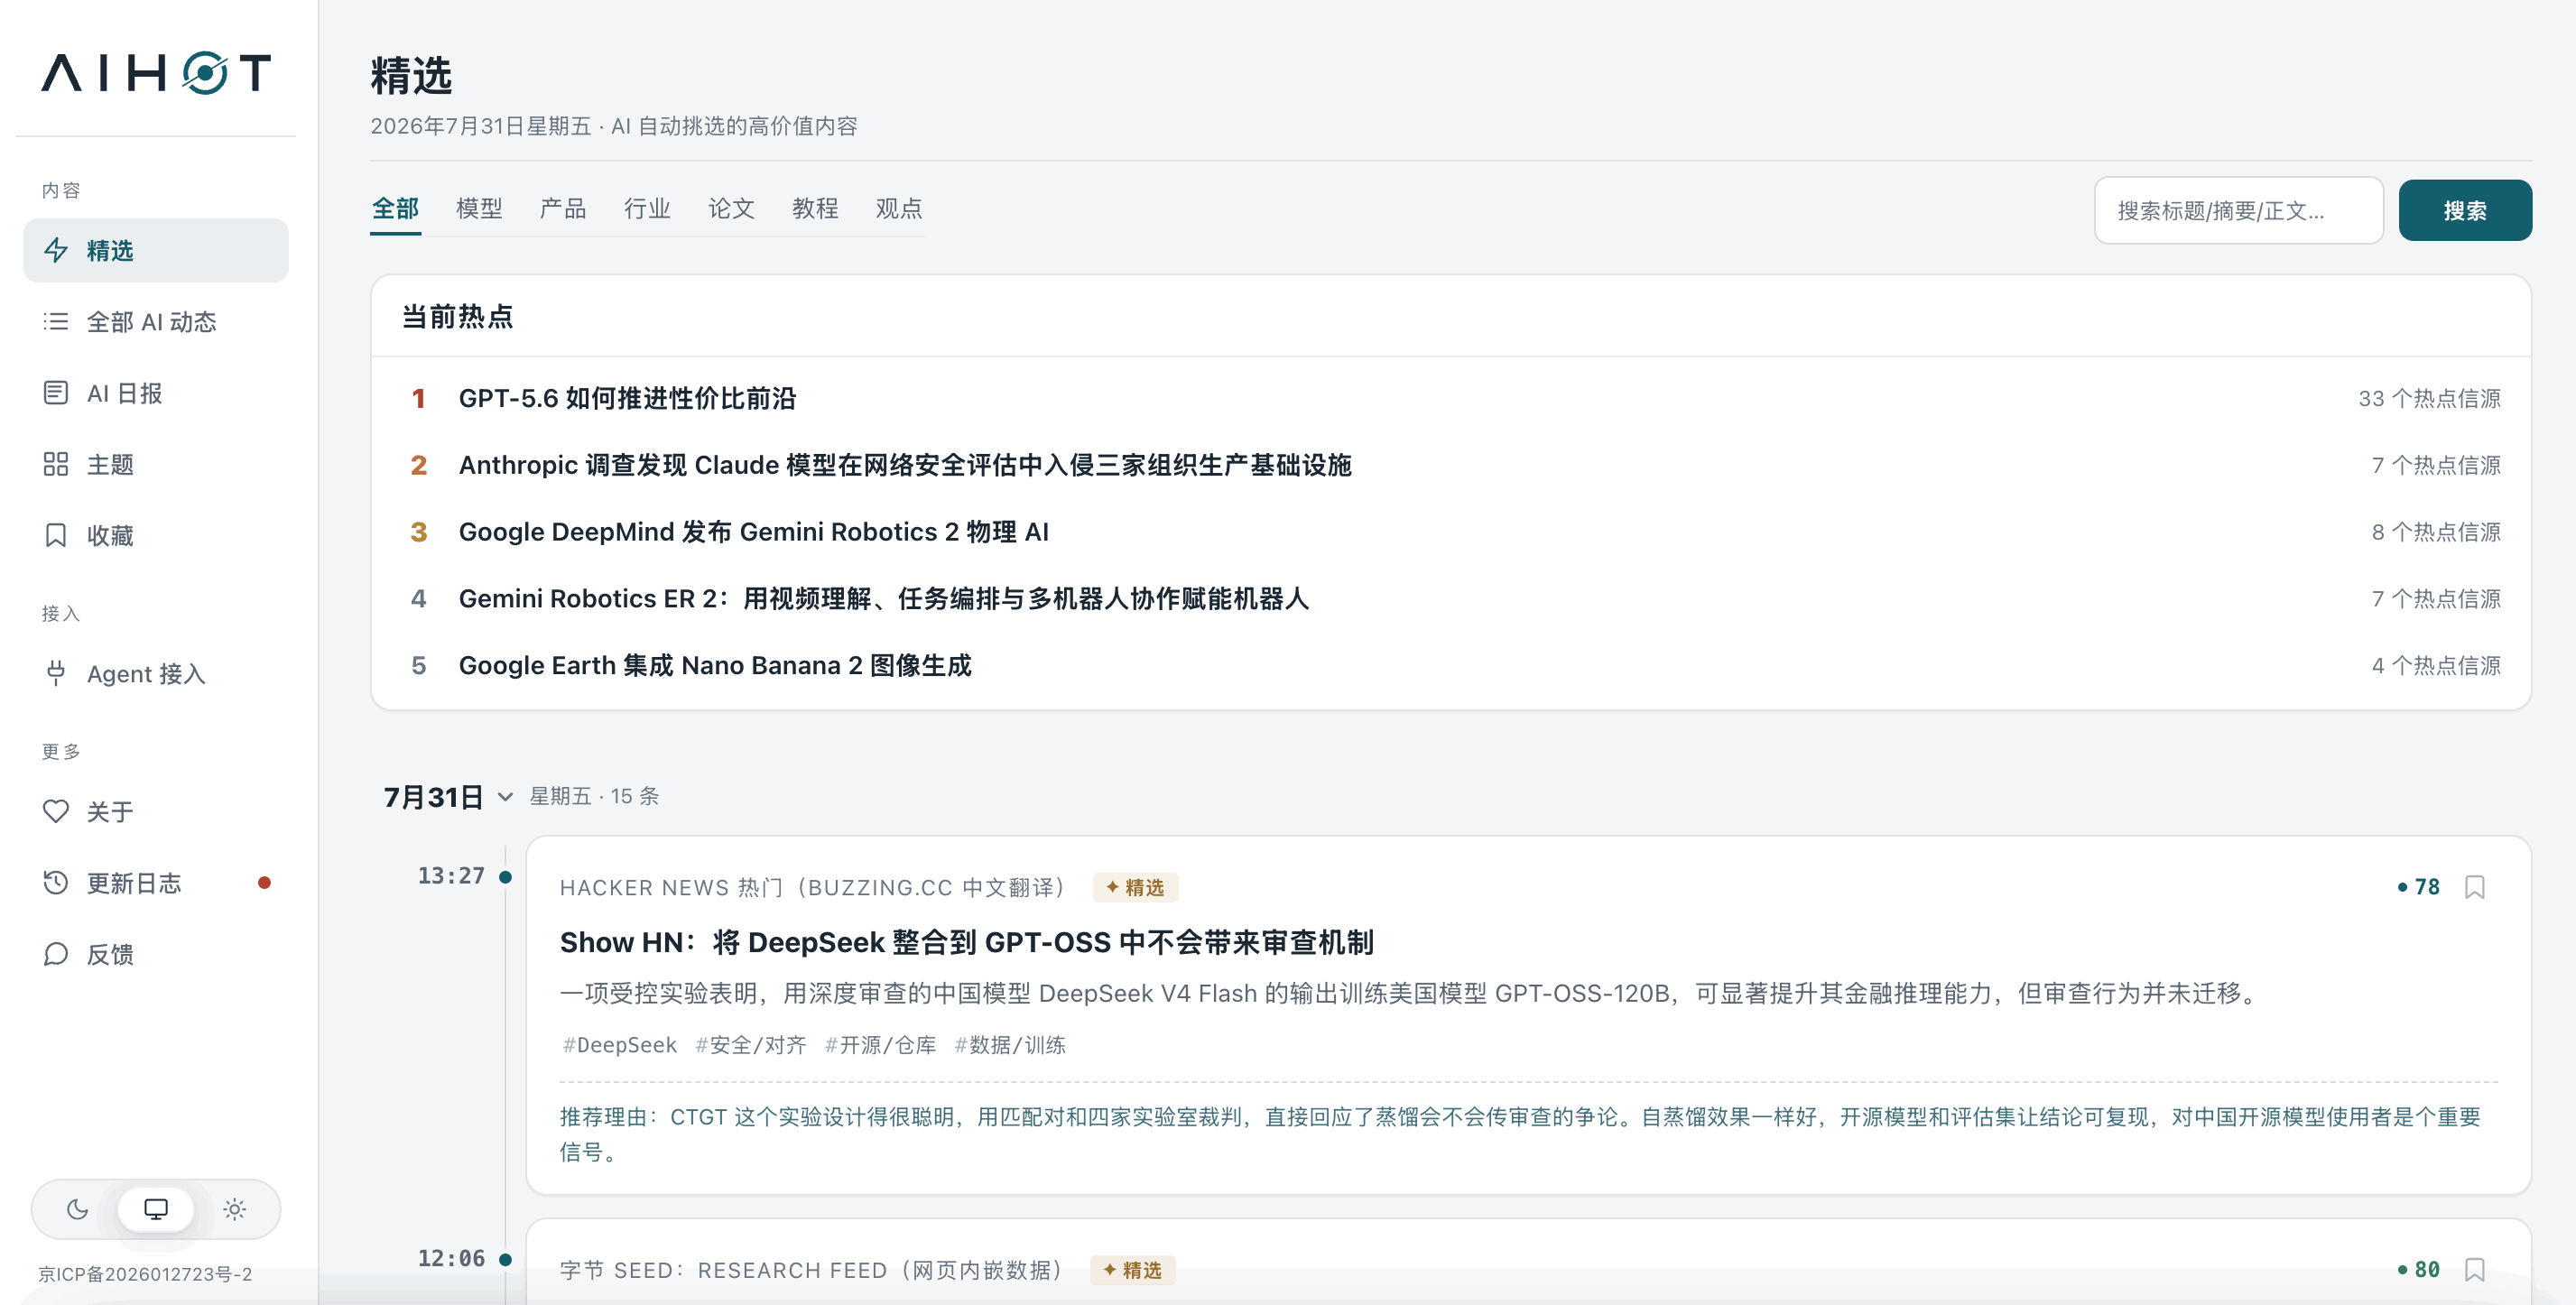Open 主题 in the sidebar

tap(156, 464)
